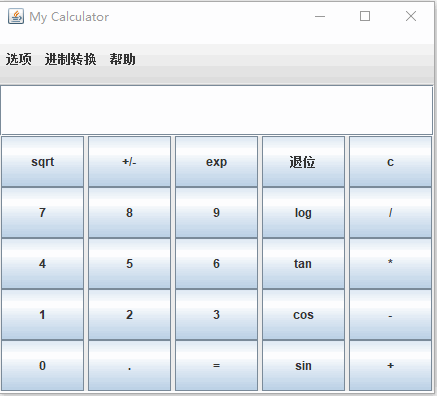Clear the display with the c button
The height and width of the screenshot is (396, 437).
pos(390,162)
